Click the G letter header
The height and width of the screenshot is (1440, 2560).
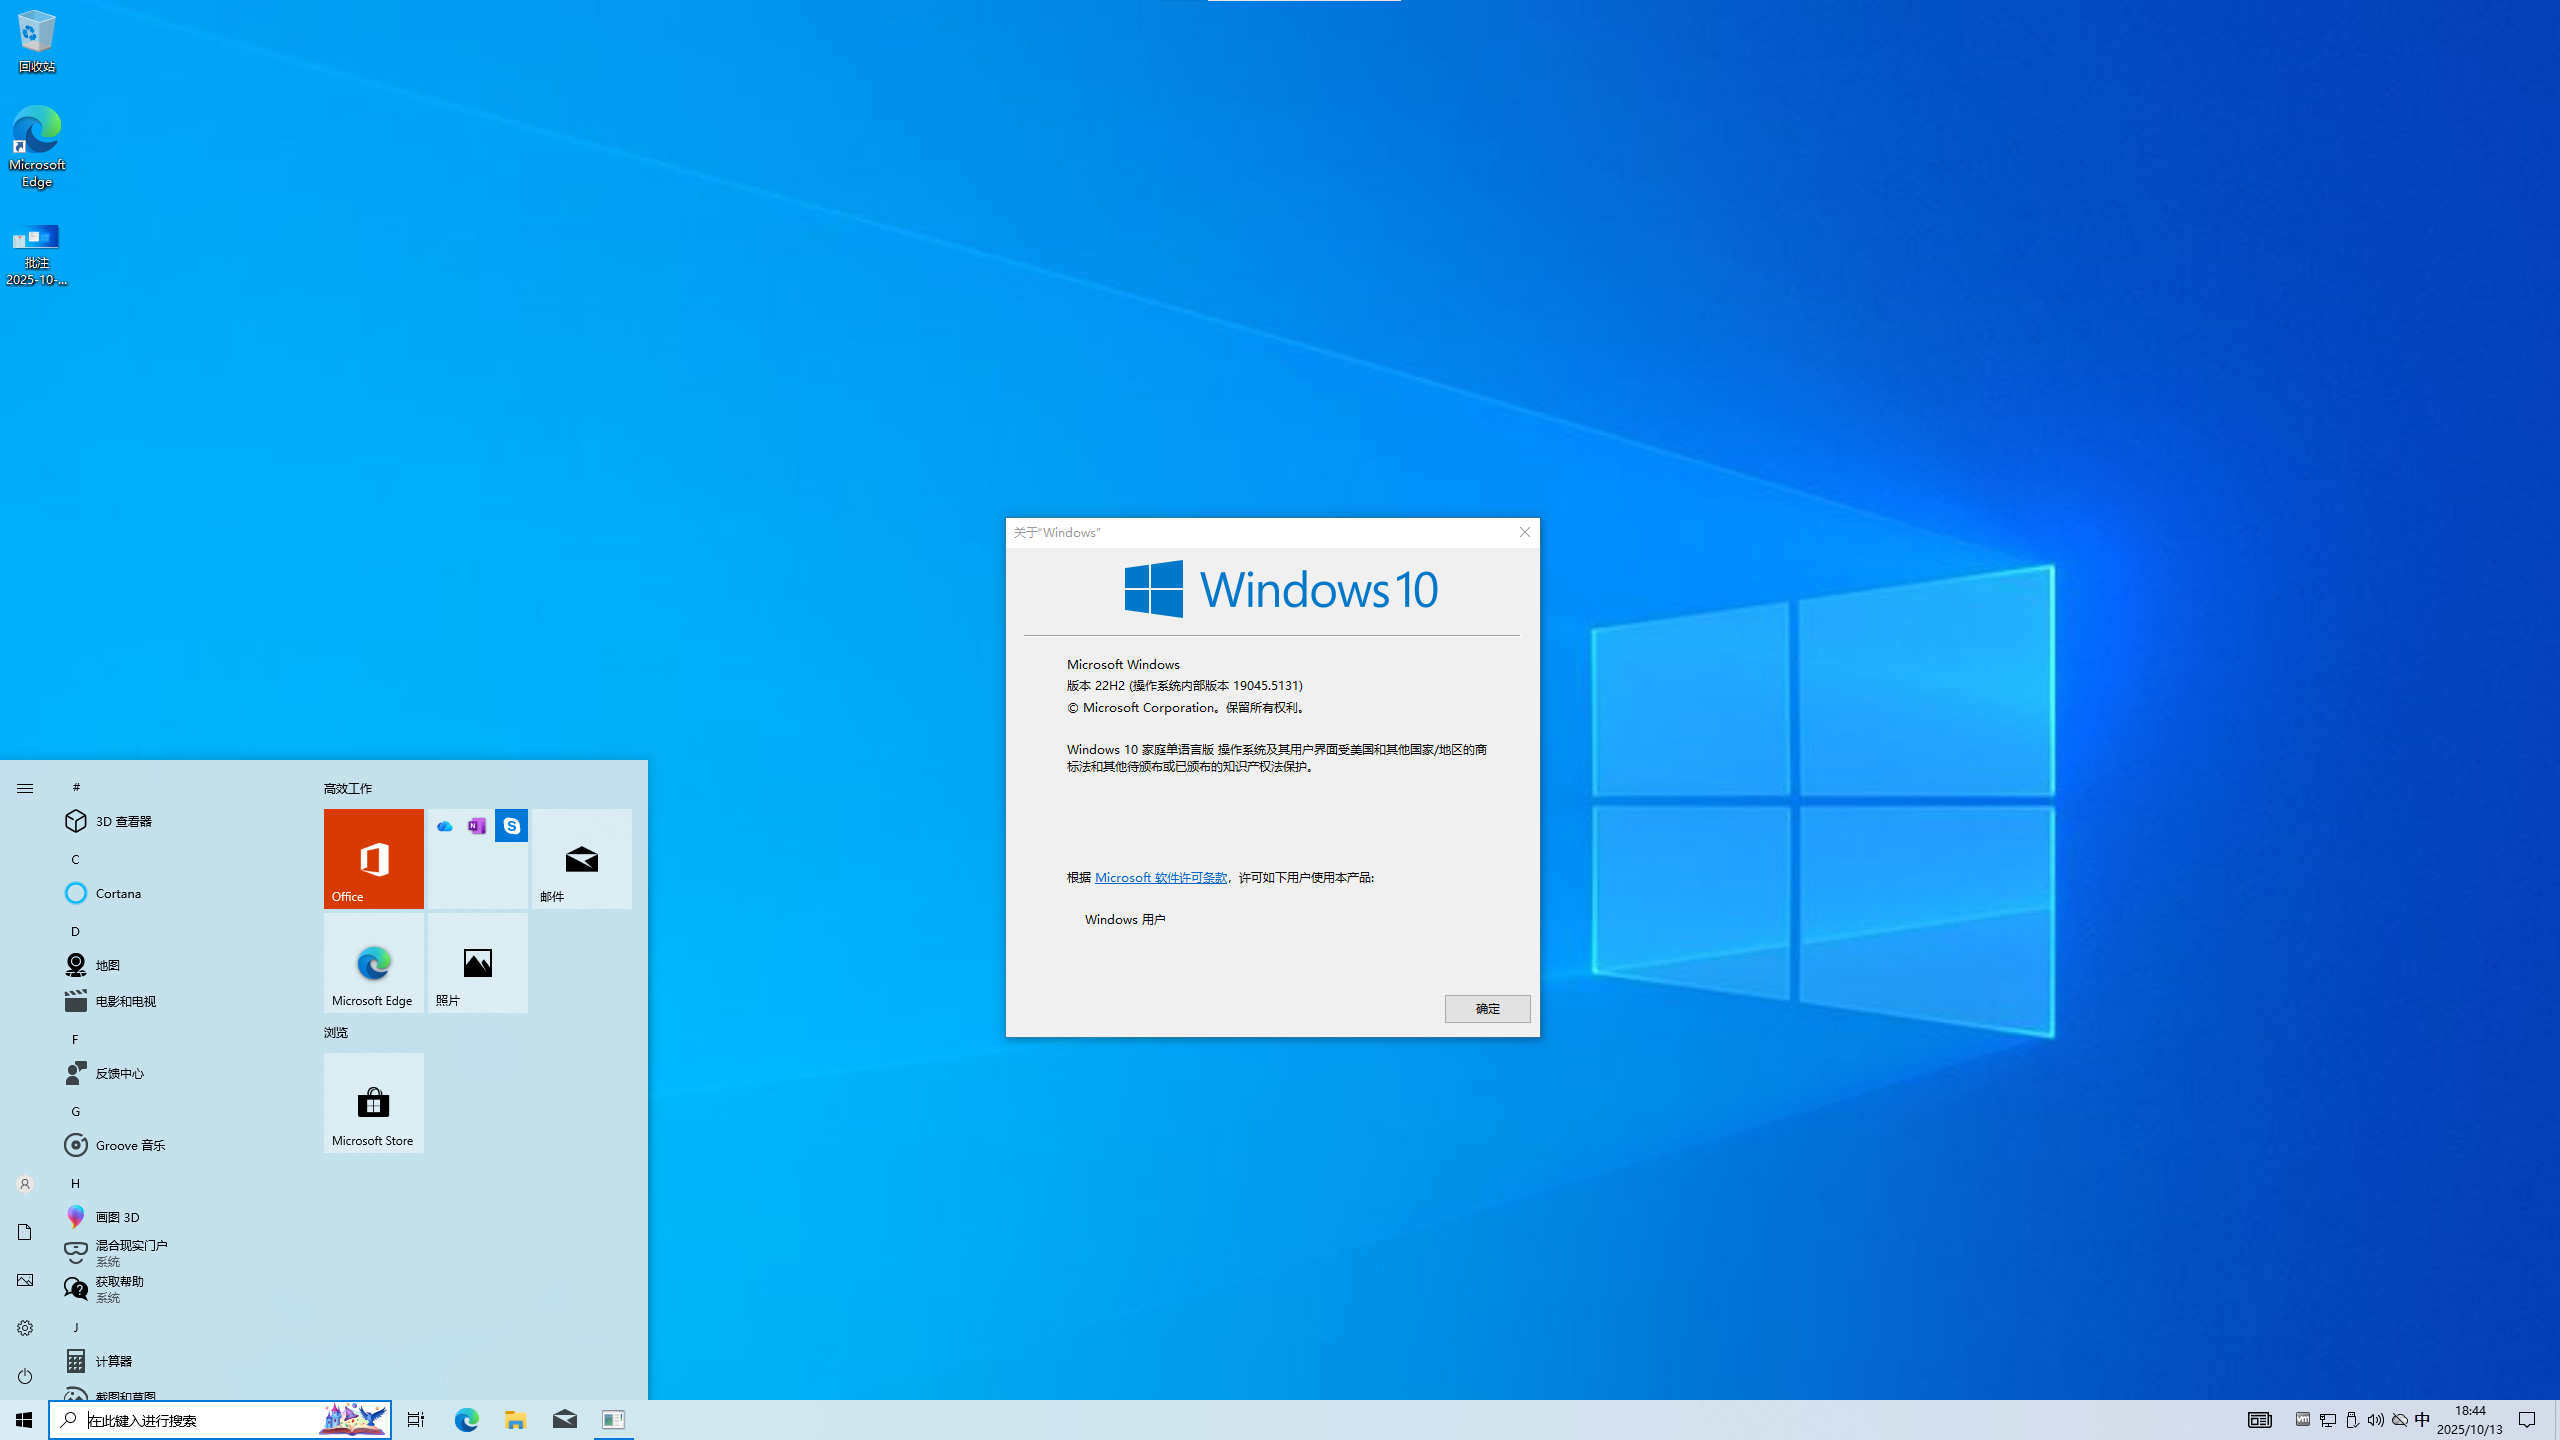75,1111
